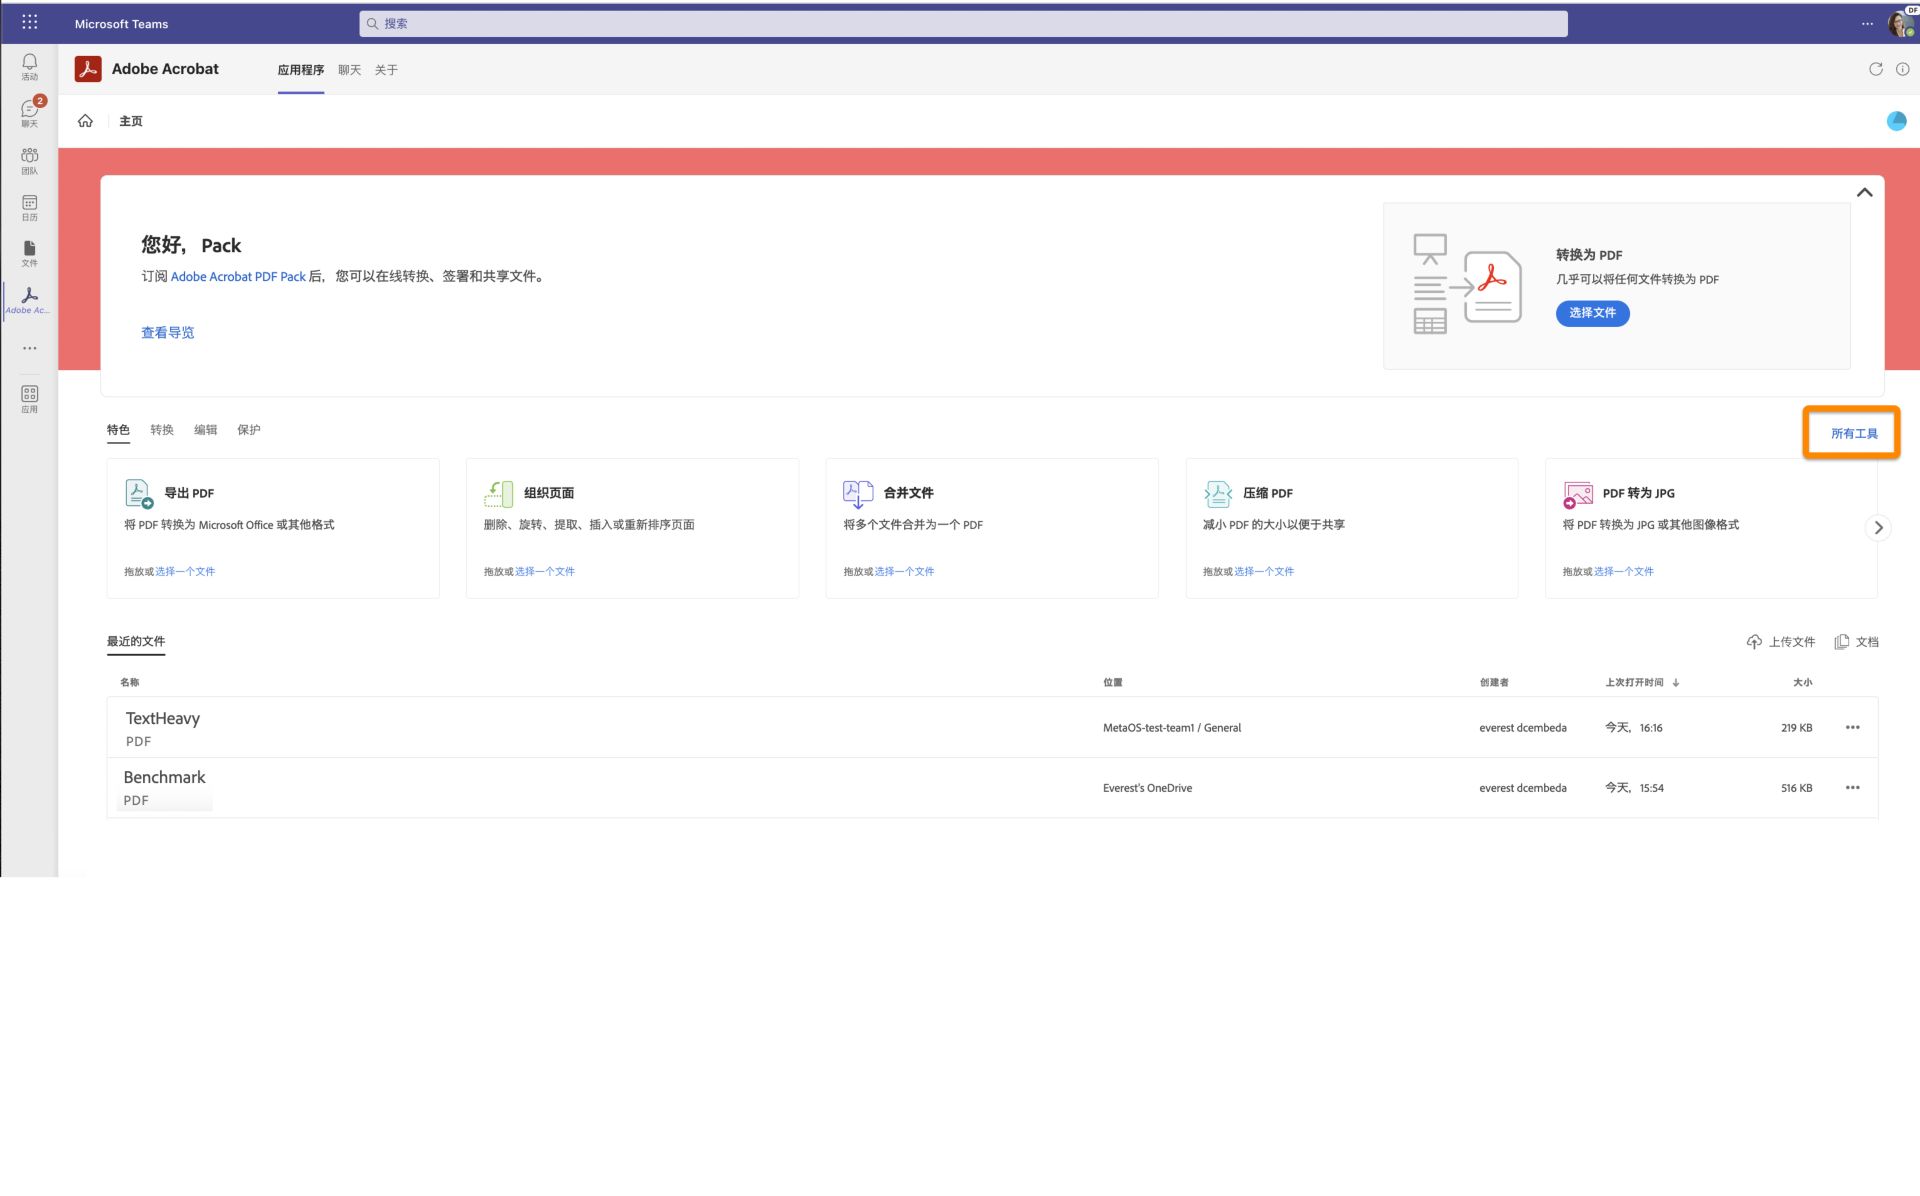Click the Combine Files (合并文件) icon
The height and width of the screenshot is (1196, 1920).
tap(858, 493)
